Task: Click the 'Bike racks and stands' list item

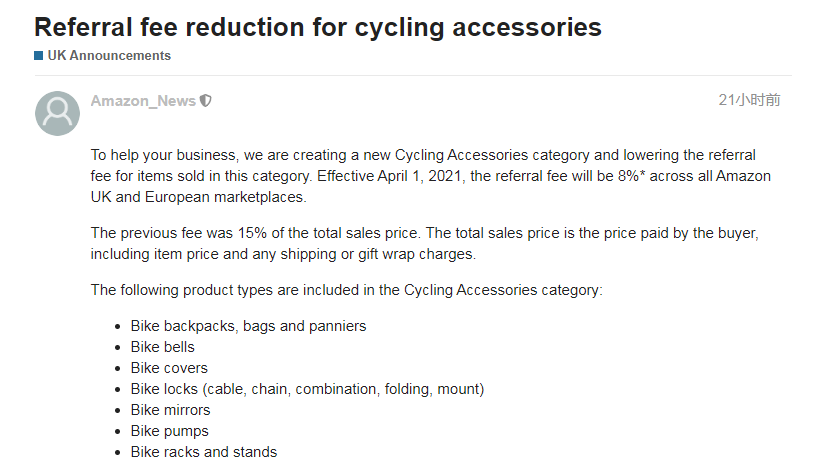Action: click(204, 452)
